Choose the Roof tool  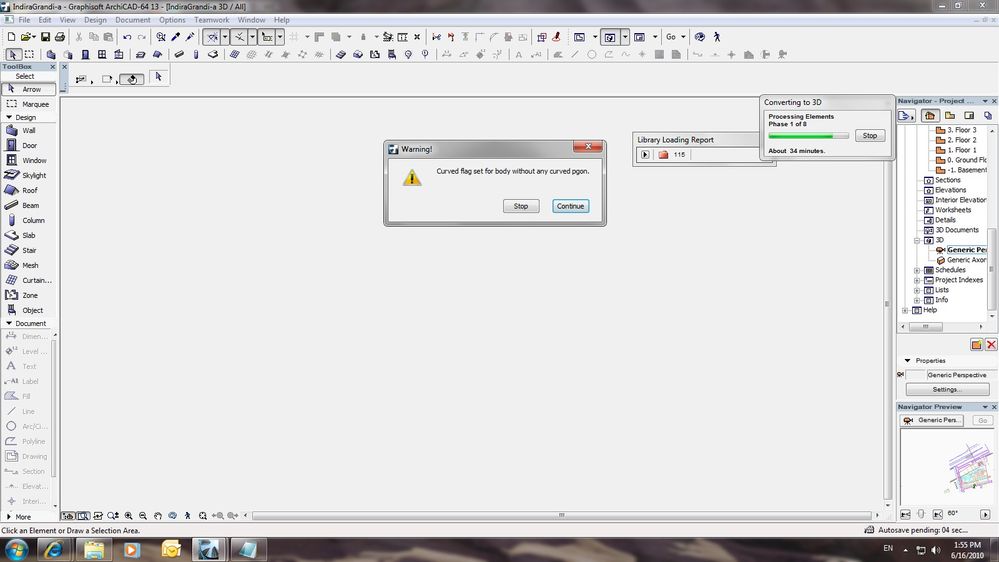(x=29, y=190)
